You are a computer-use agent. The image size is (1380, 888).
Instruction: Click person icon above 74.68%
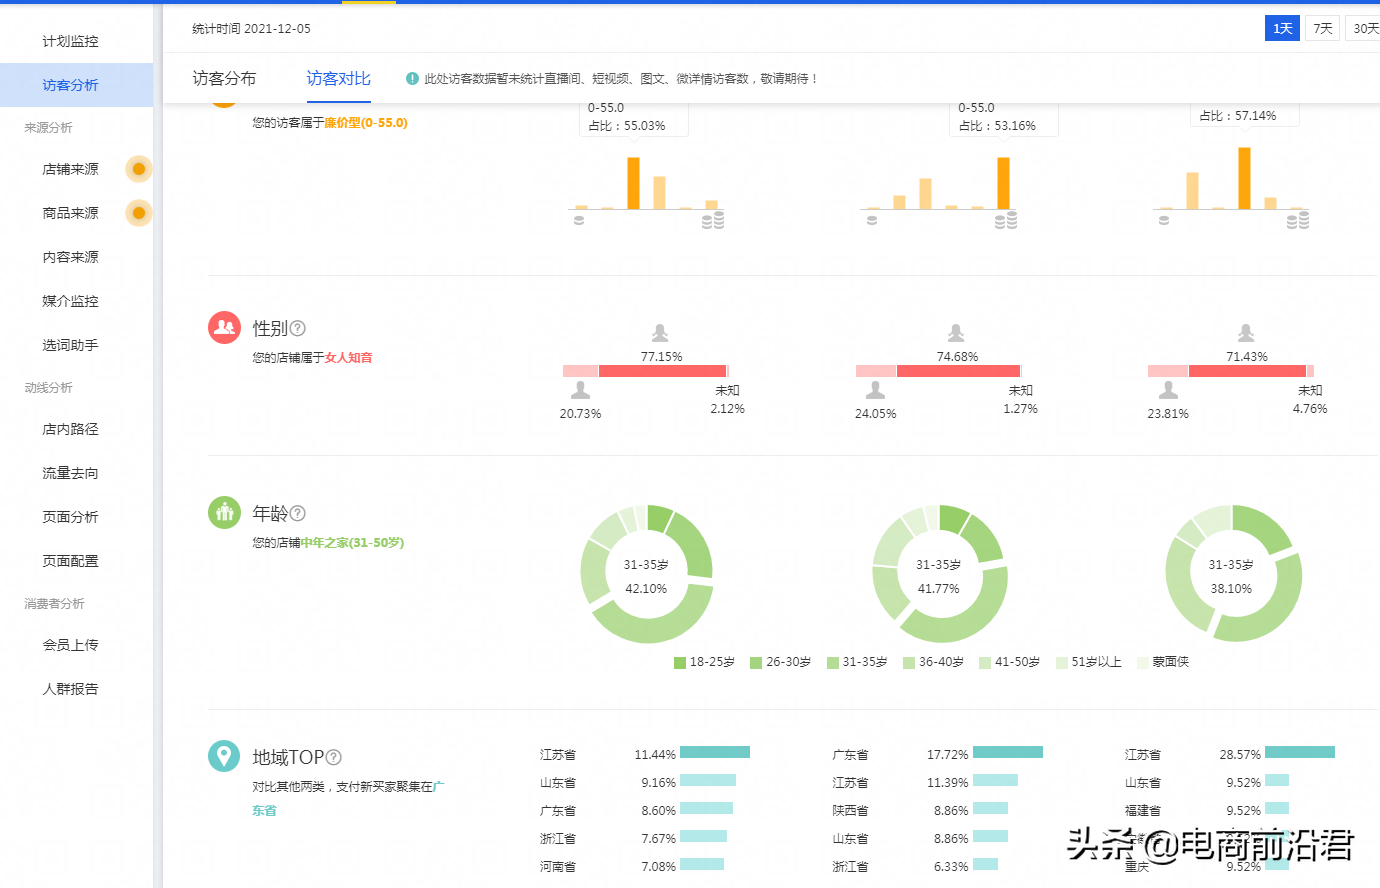[x=956, y=333]
